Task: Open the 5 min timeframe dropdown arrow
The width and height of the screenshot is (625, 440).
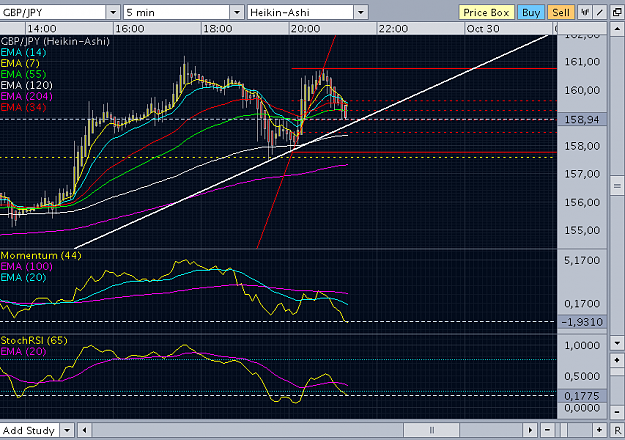Action: 237,12
